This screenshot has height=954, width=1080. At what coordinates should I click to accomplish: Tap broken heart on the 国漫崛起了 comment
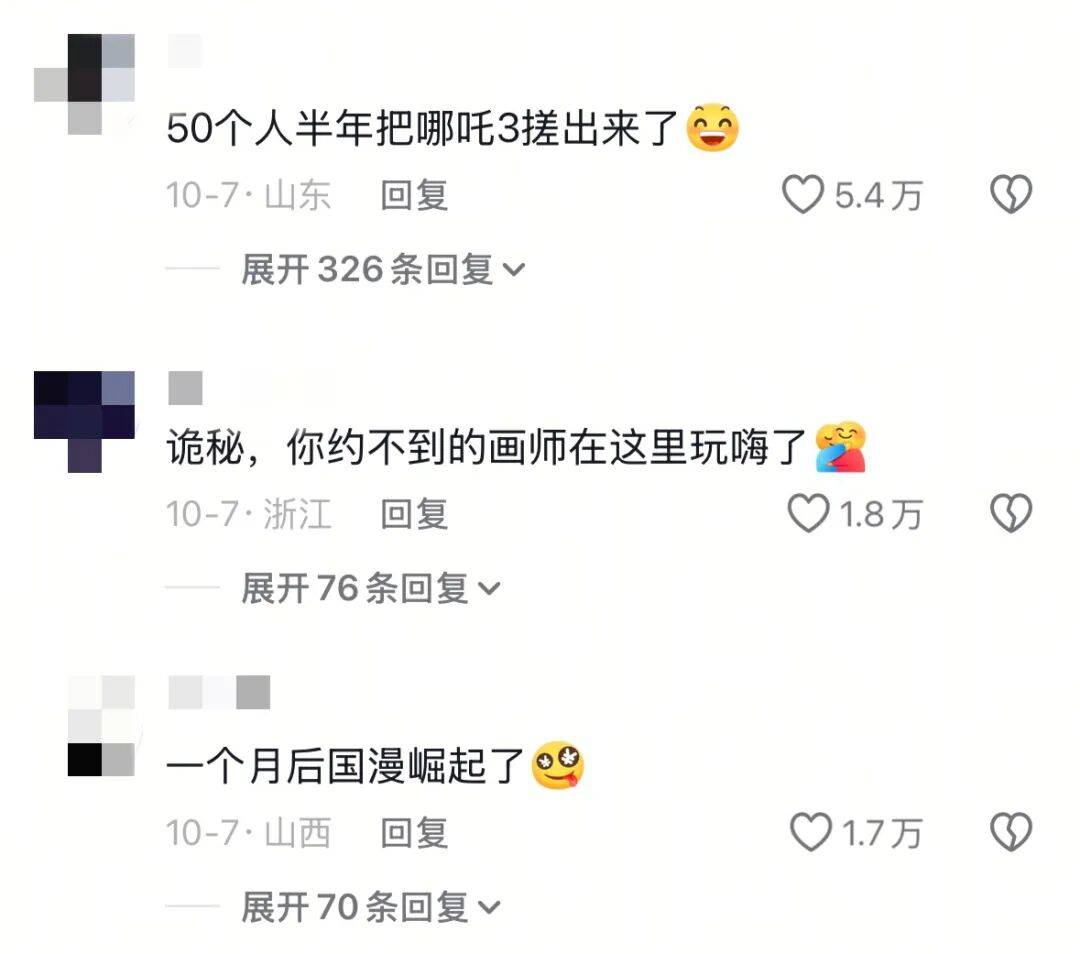(x=1011, y=832)
